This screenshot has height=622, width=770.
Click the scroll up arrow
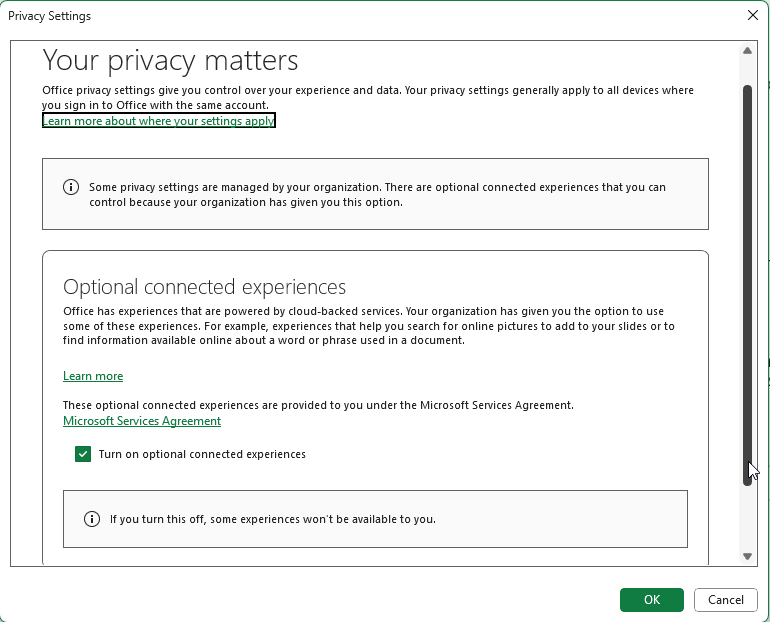[747, 51]
